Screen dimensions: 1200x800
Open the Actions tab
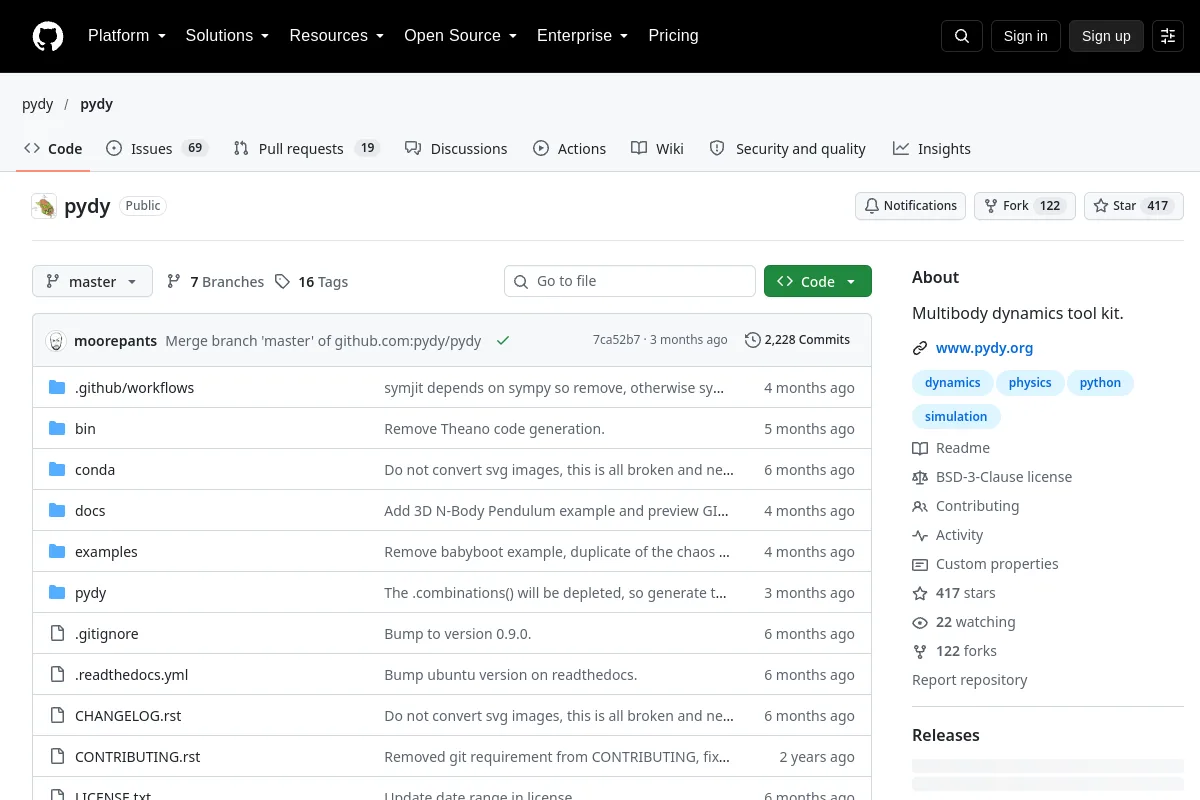tap(570, 149)
